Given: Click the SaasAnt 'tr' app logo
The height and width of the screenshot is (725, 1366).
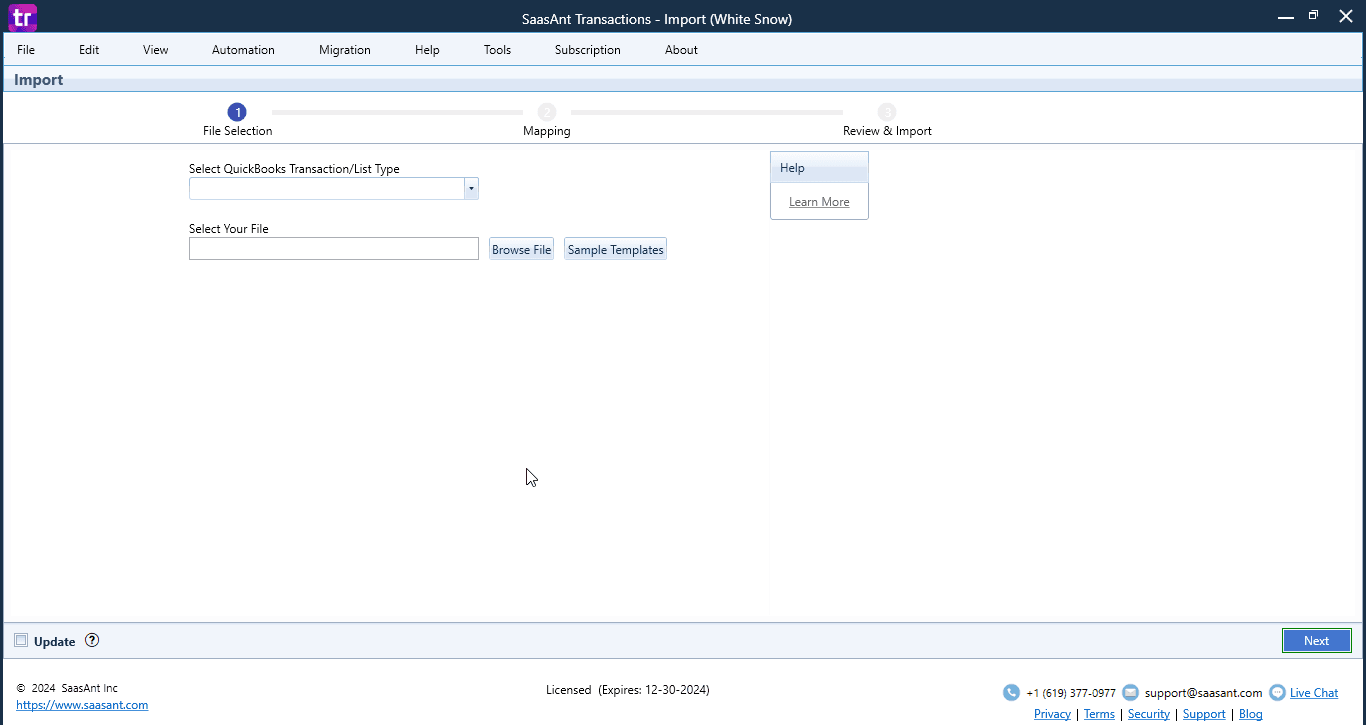Looking at the screenshot, I should (22, 17).
